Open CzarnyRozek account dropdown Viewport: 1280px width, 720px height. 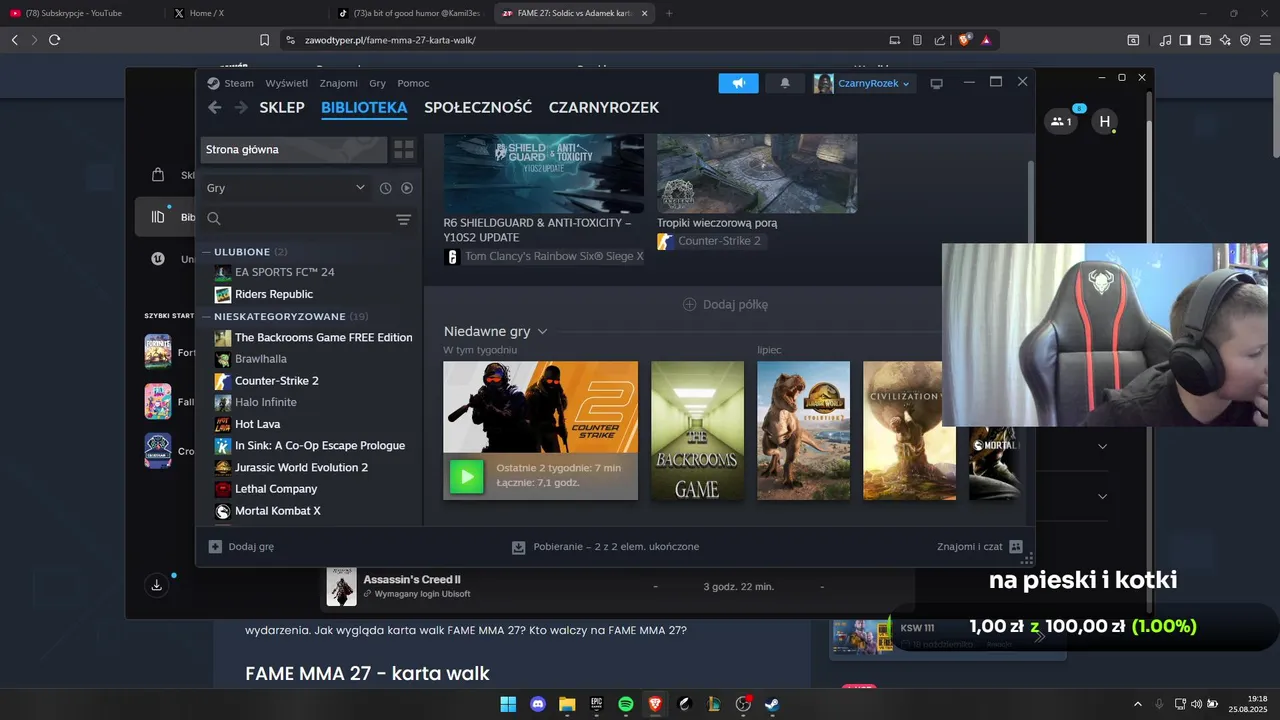(864, 83)
